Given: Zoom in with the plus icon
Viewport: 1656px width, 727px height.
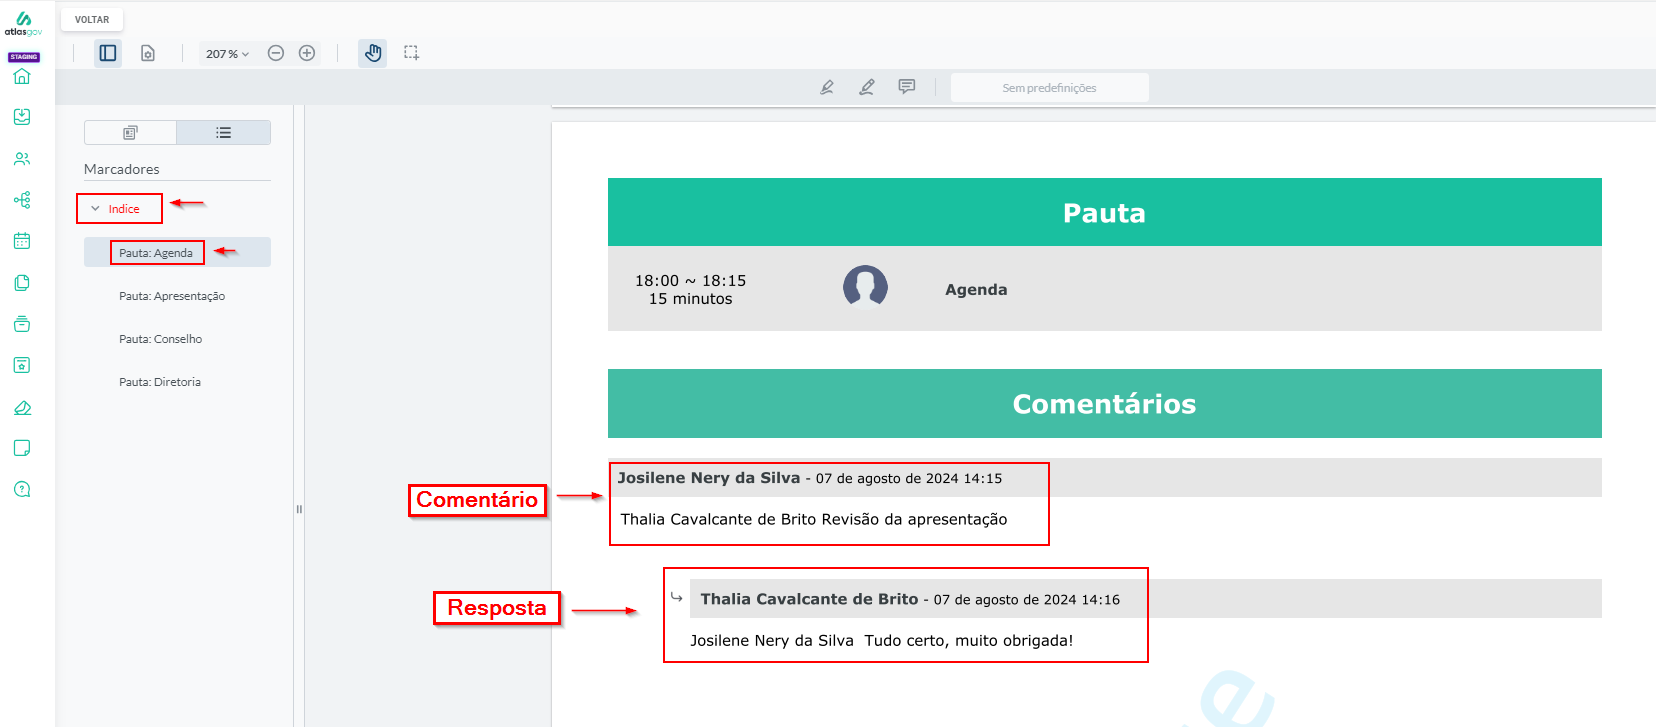Looking at the screenshot, I should point(307,53).
